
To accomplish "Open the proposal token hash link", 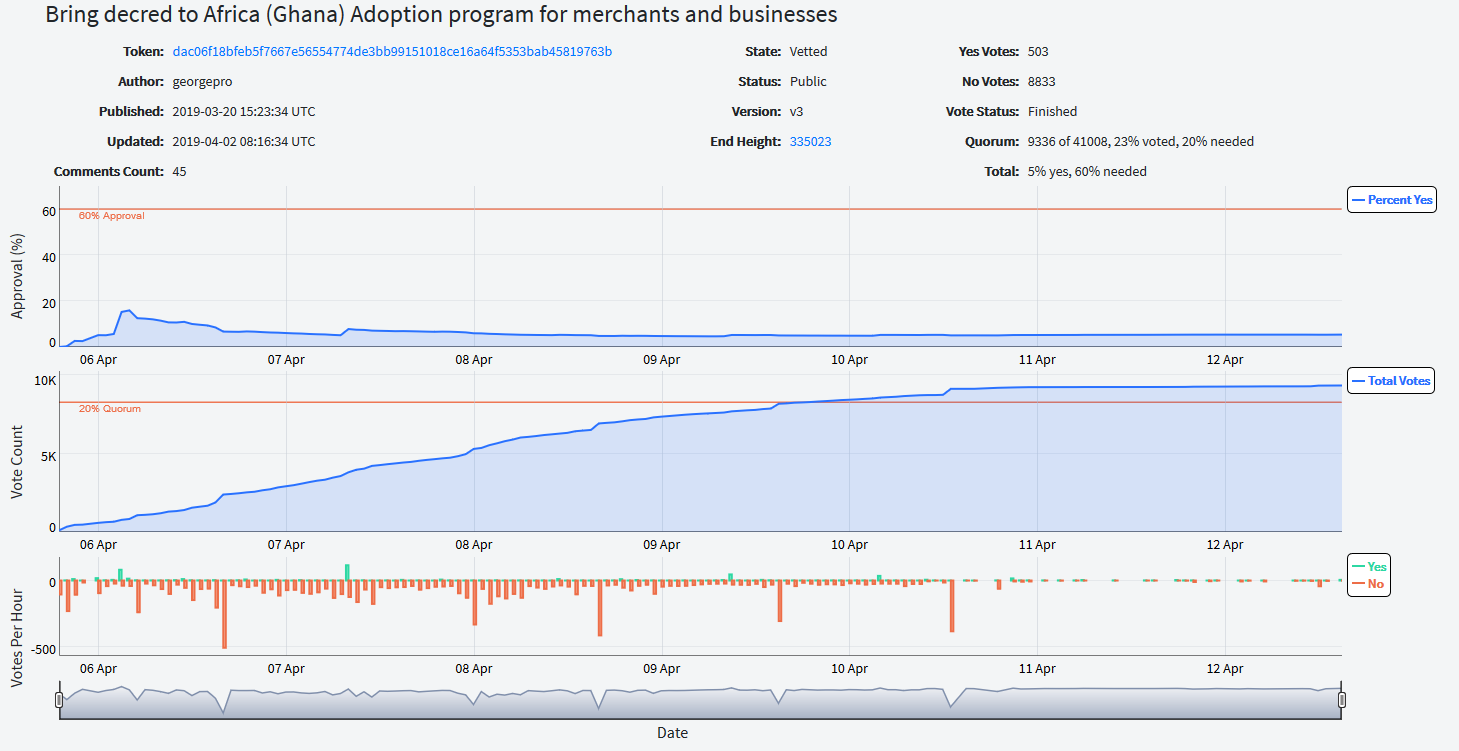I will [392, 51].
